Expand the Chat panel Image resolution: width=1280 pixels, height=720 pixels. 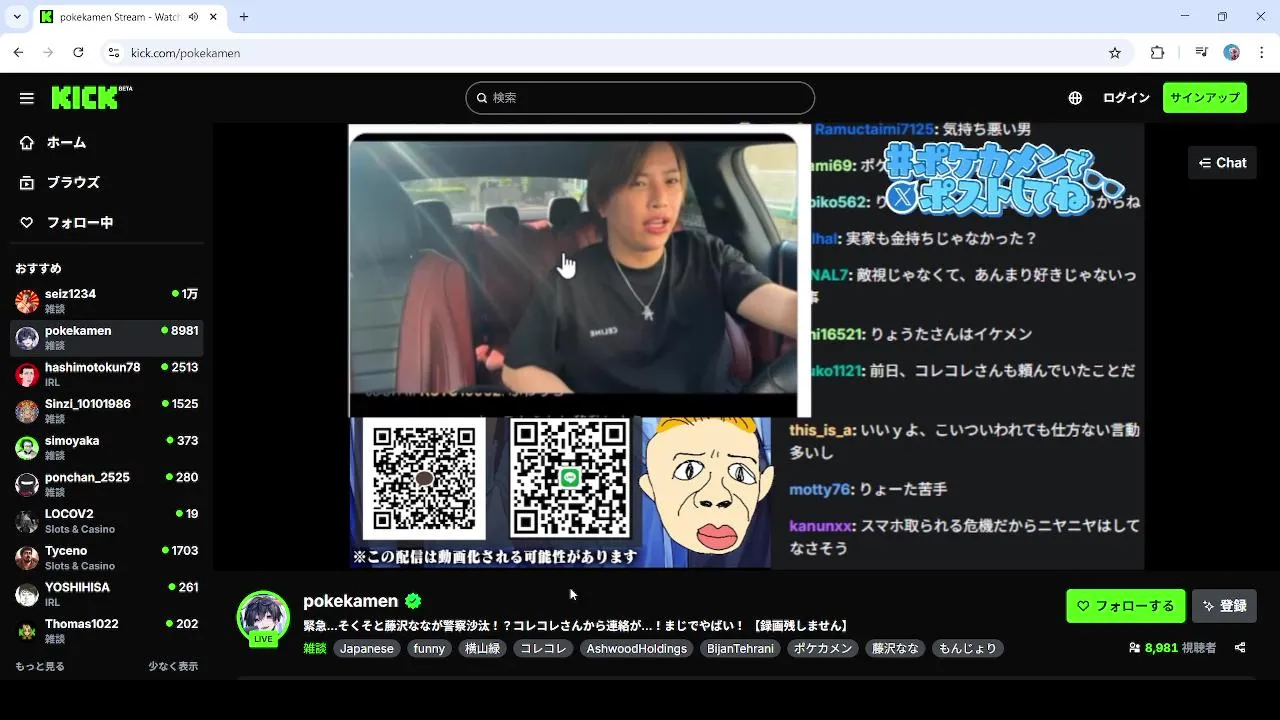pyautogui.click(x=1222, y=163)
